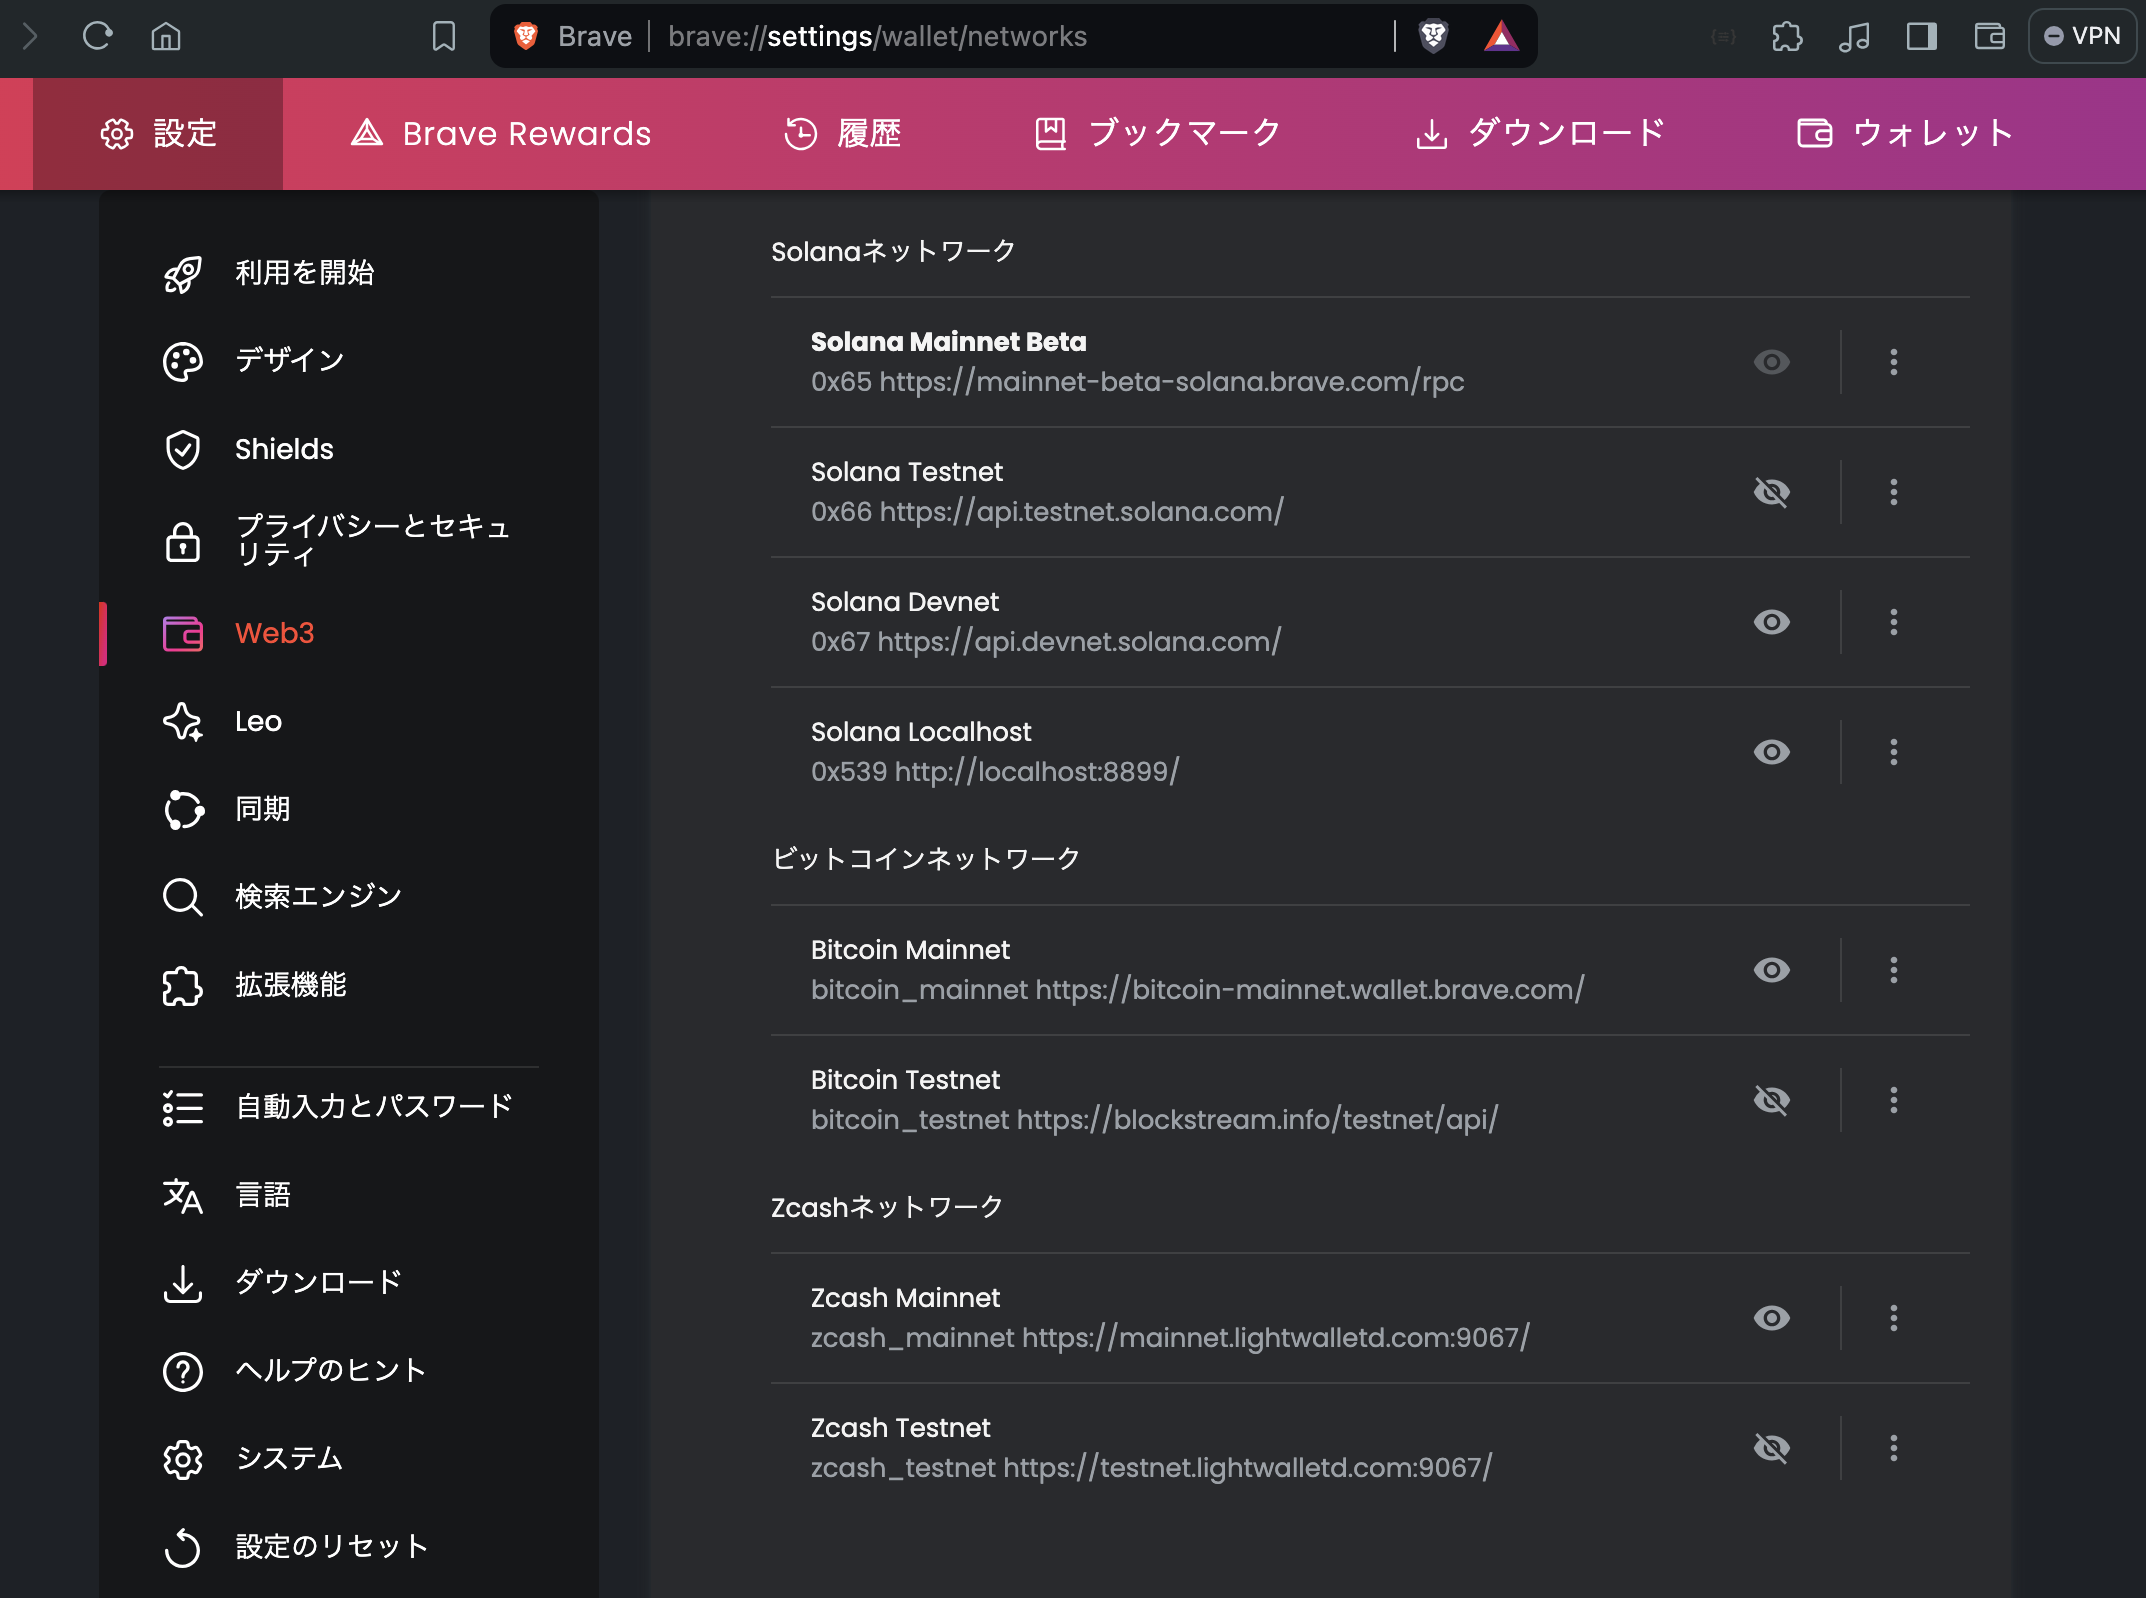2146x1598 pixels.
Task: Open more options for Bitcoin Mainnet
Action: click(x=1893, y=970)
